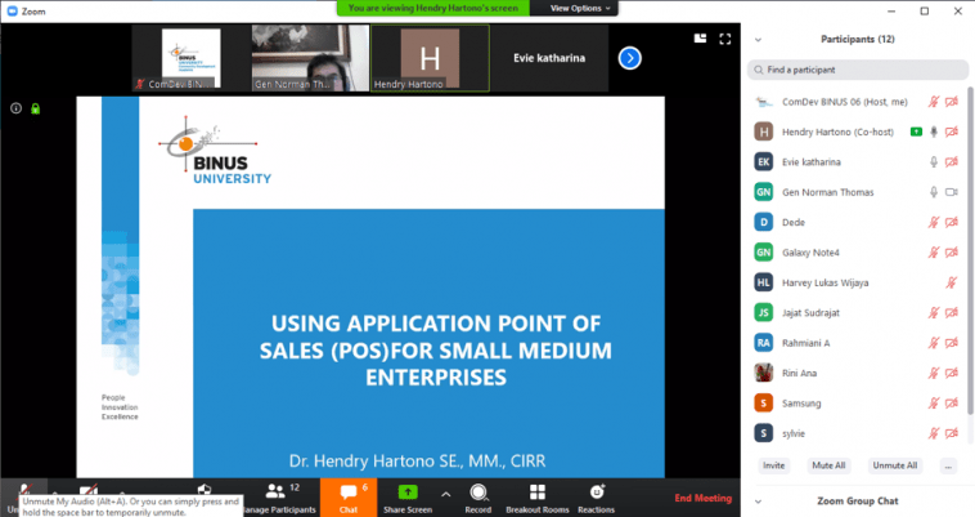The width and height of the screenshot is (977, 518).
Task: Select Evie katharina video thumbnail
Action: 549,59
